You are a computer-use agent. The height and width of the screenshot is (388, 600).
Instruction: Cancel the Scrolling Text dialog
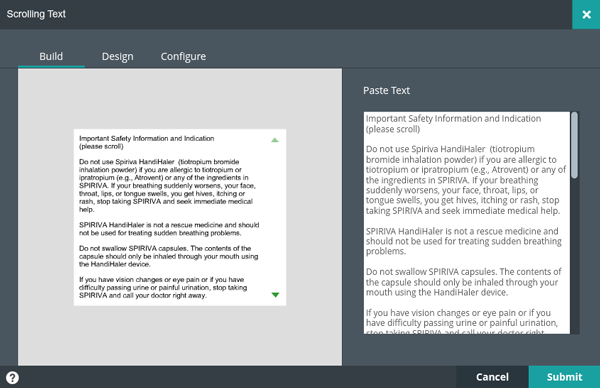point(492,377)
